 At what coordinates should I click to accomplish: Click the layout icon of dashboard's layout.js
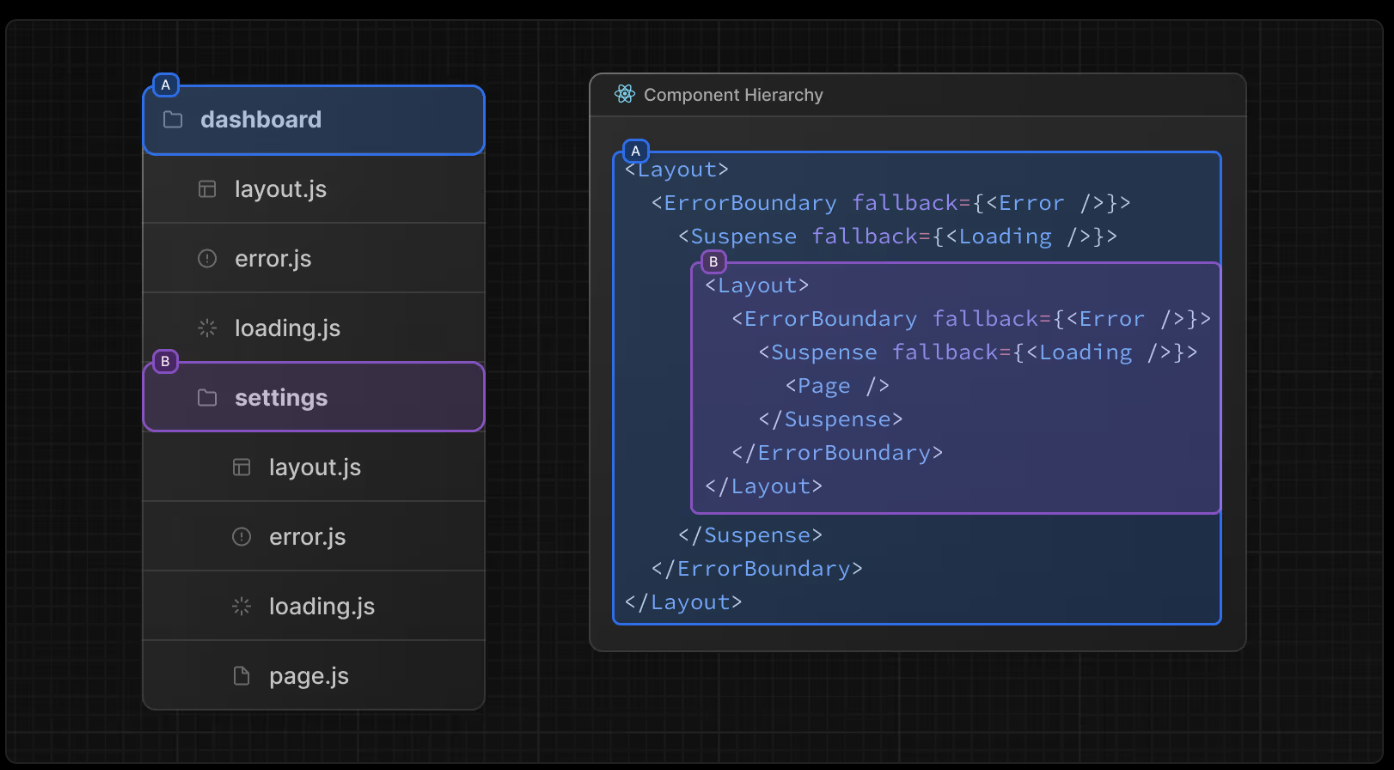tap(207, 189)
